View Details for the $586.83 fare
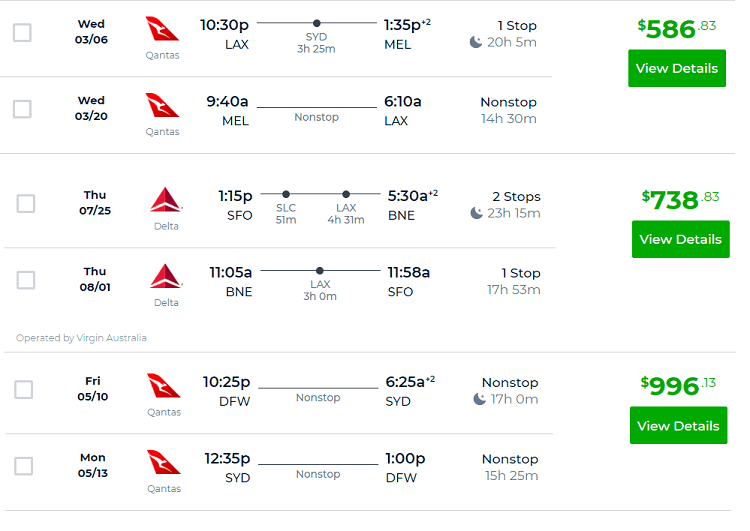Image resolution: width=750 pixels, height=531 pixels. click(677, 68)
